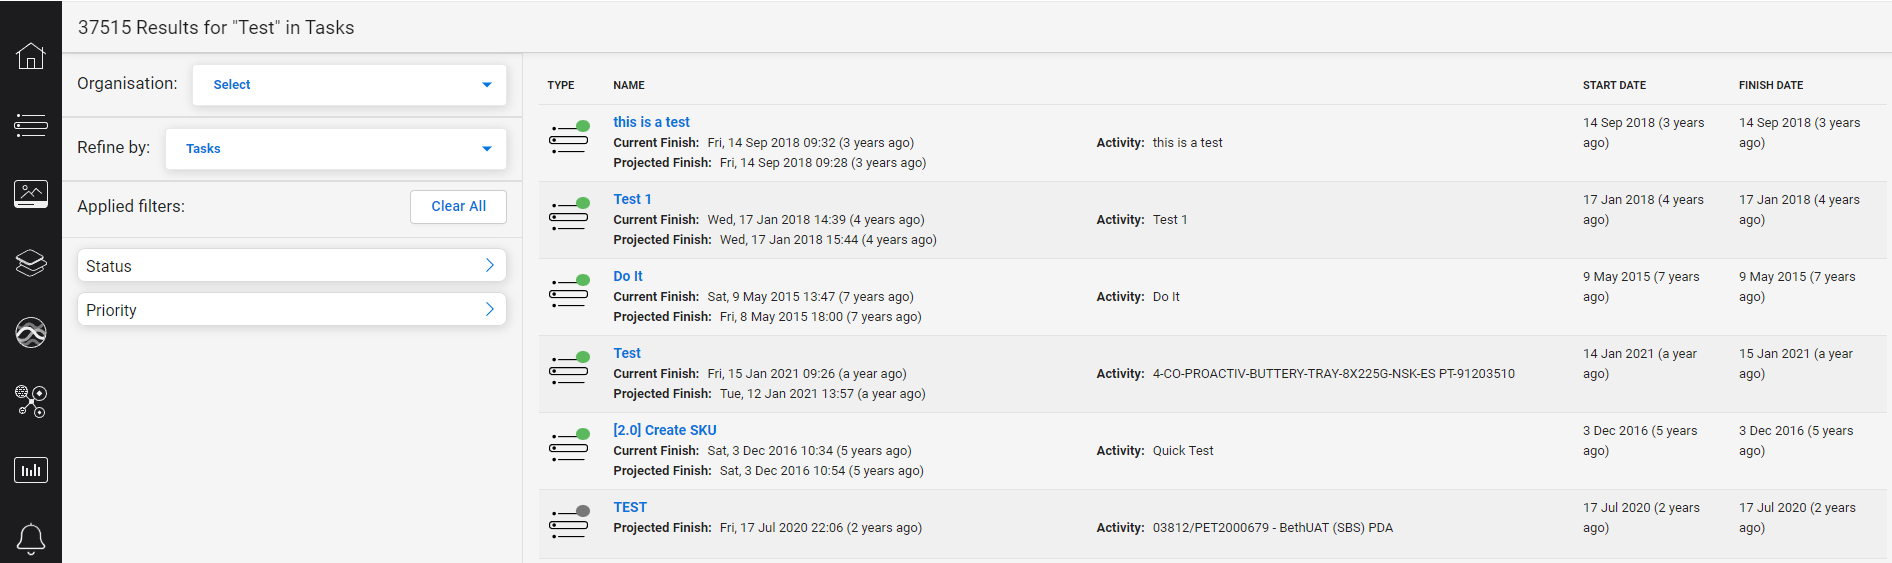This screenshot has height=563, width=1892.
Task: Open the bar chart reports icon
Action: pos(31,470)
